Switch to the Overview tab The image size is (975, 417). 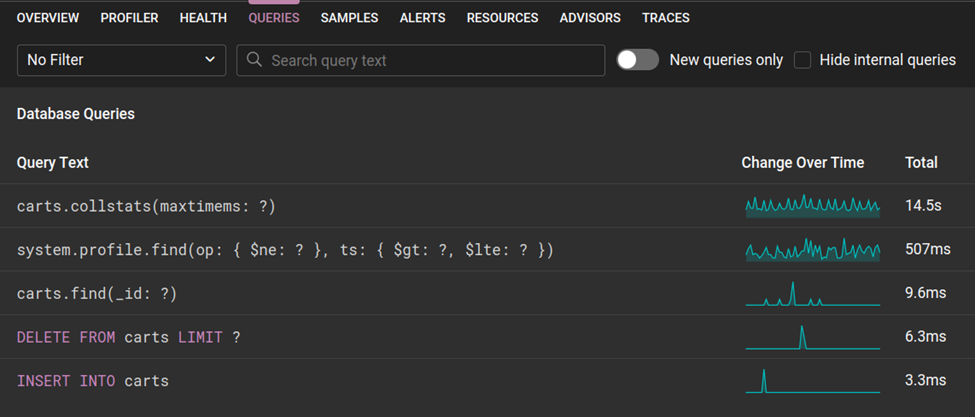coord(48,18)
